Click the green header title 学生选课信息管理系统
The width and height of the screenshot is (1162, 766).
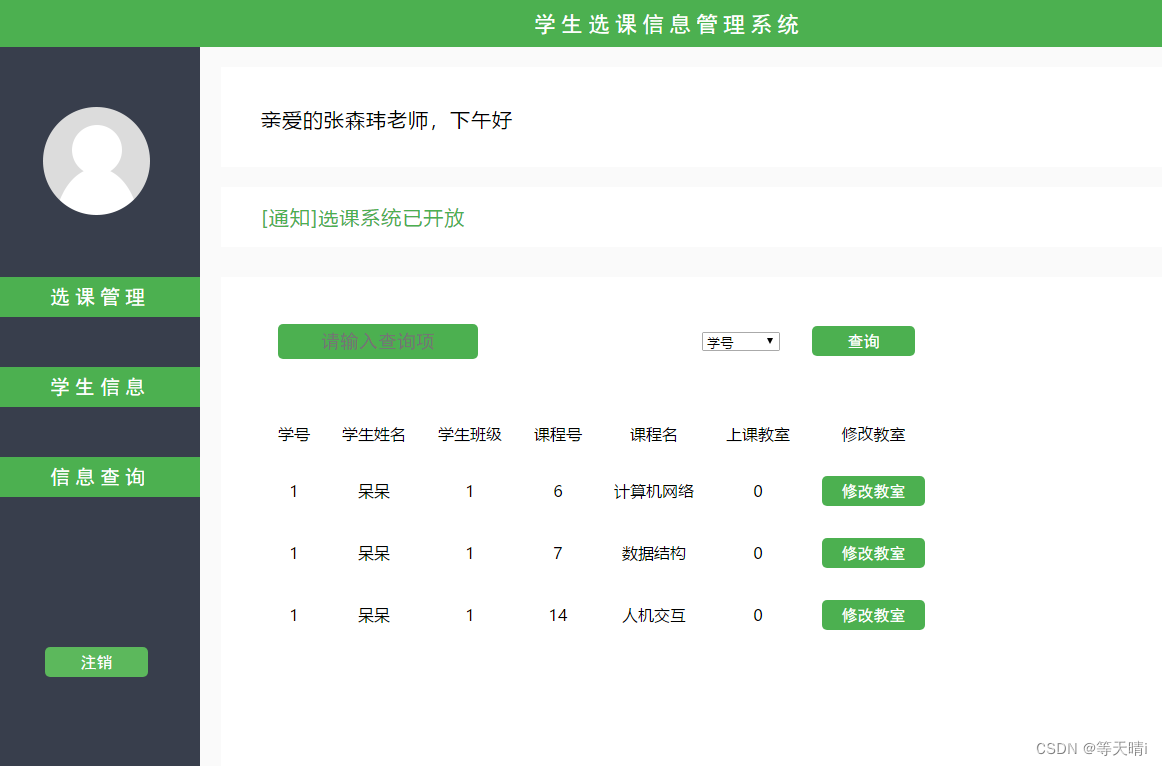coord(666,24)
